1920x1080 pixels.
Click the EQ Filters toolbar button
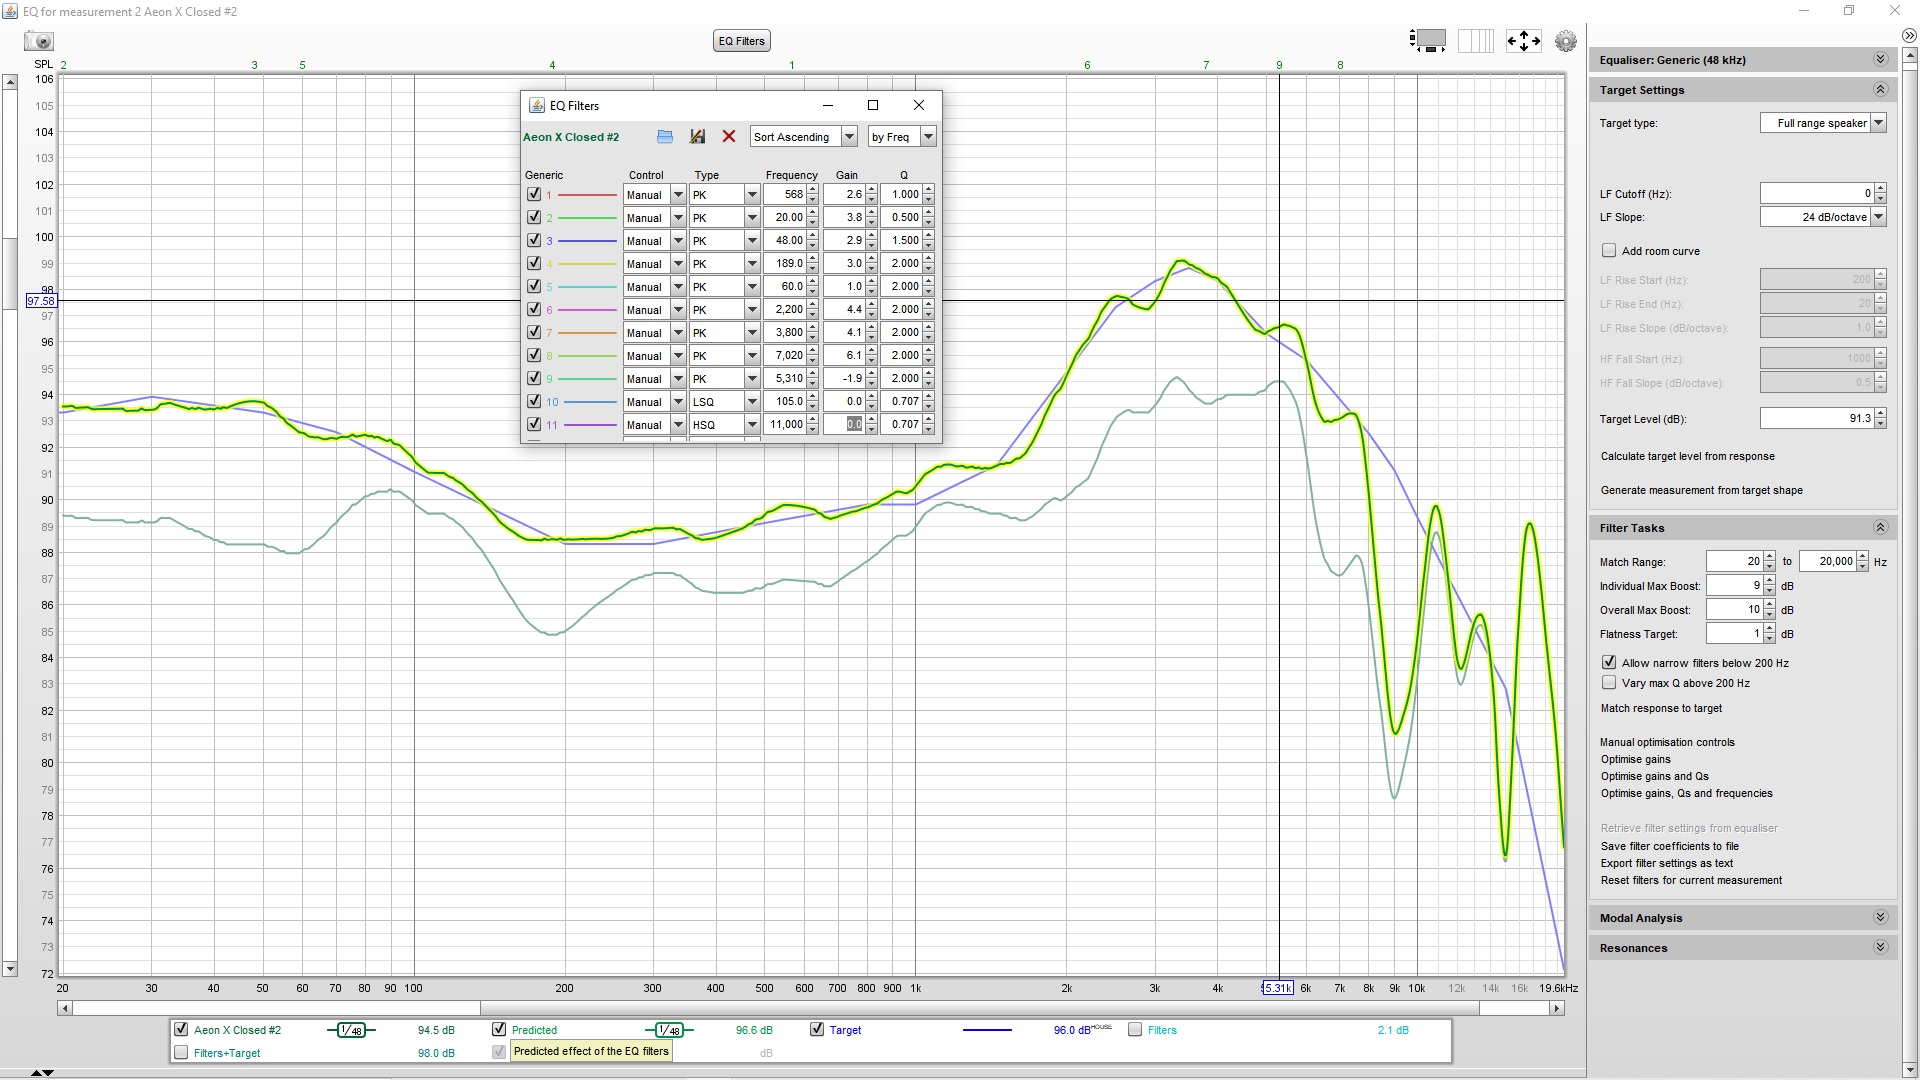coord(741,40)
